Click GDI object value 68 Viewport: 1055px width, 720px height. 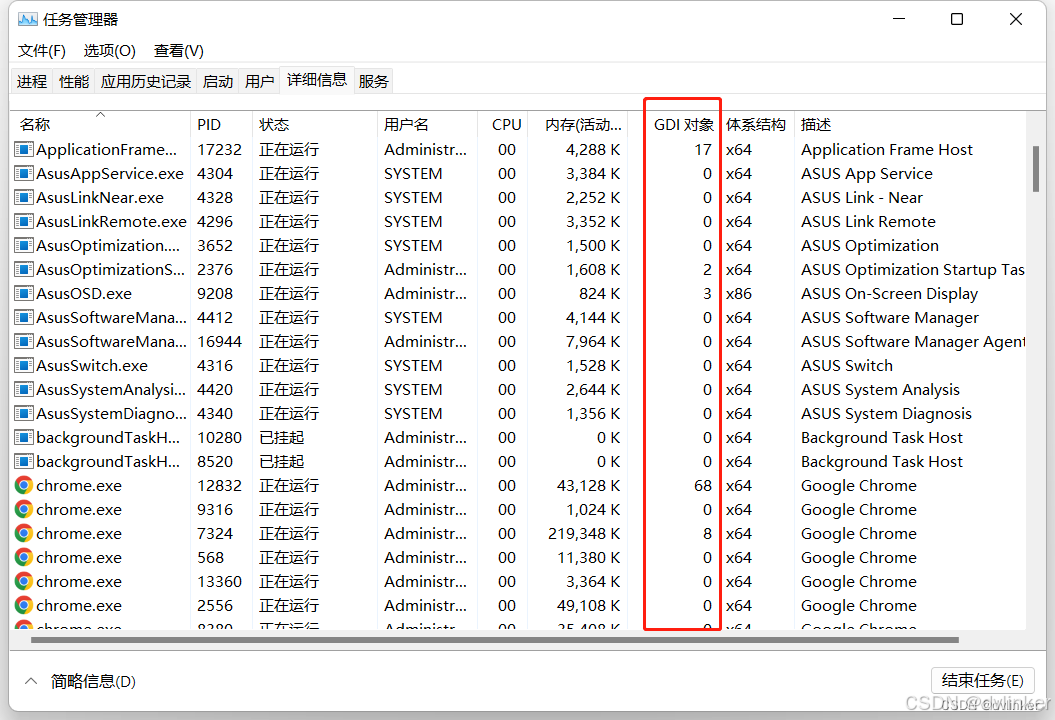703,485
